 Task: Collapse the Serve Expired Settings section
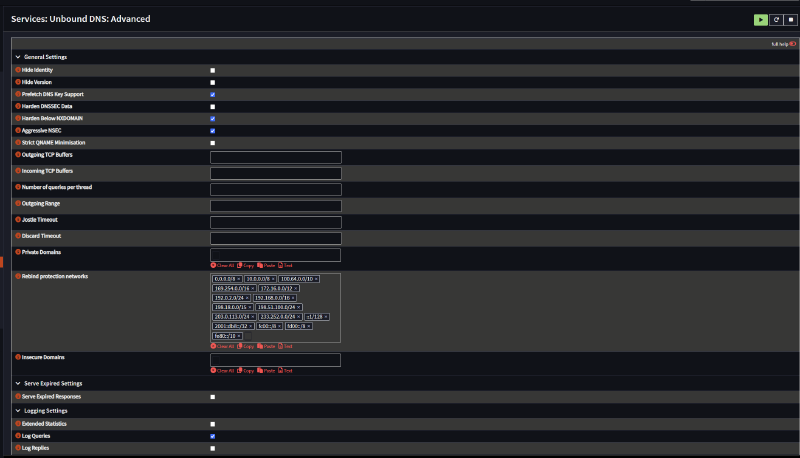pyautogui.click(x=18, y=384)
